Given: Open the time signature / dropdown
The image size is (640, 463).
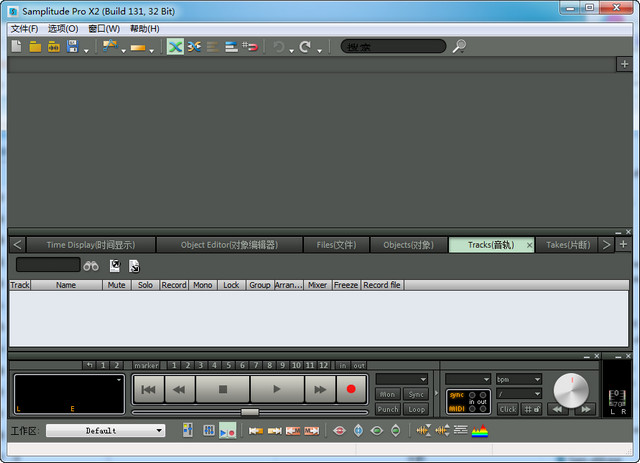Looking at the screenshot, I should (x=519, y=394).
